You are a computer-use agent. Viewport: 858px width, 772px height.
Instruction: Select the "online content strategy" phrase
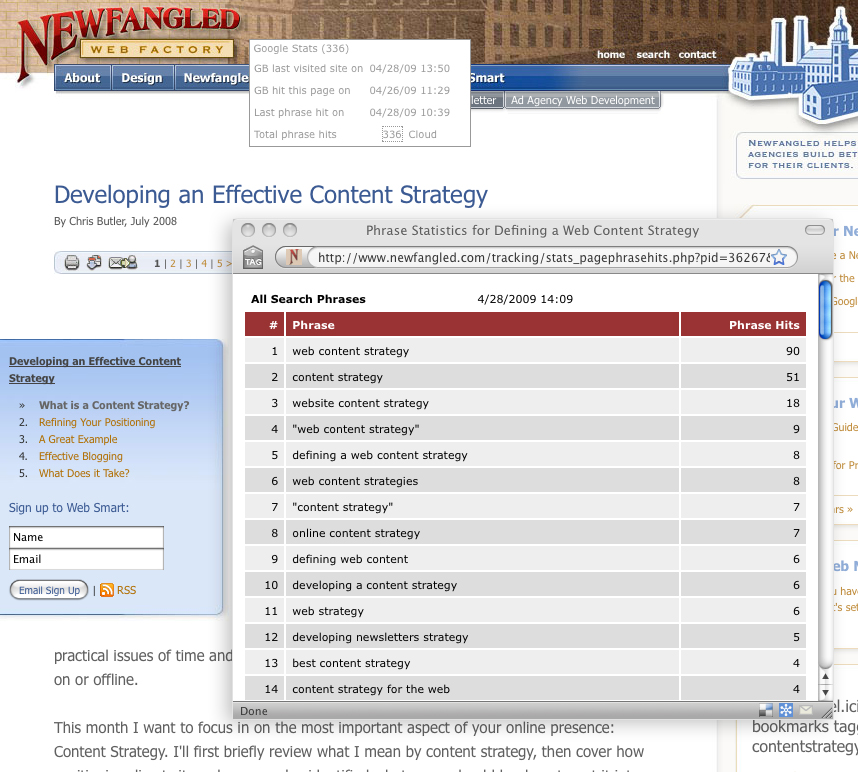tap(356, 533)
